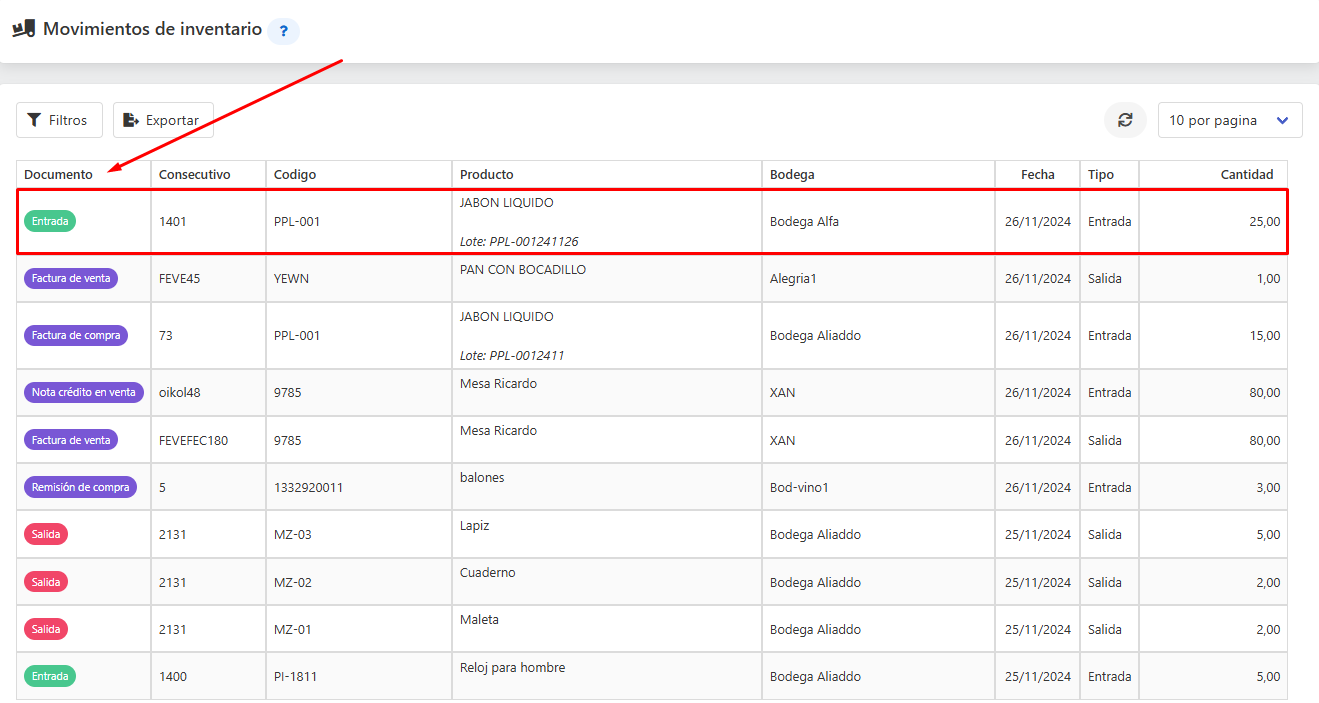Open the Filtros filter button
The height and width of the screenshot is (703, 1319).
coord(59,120)
